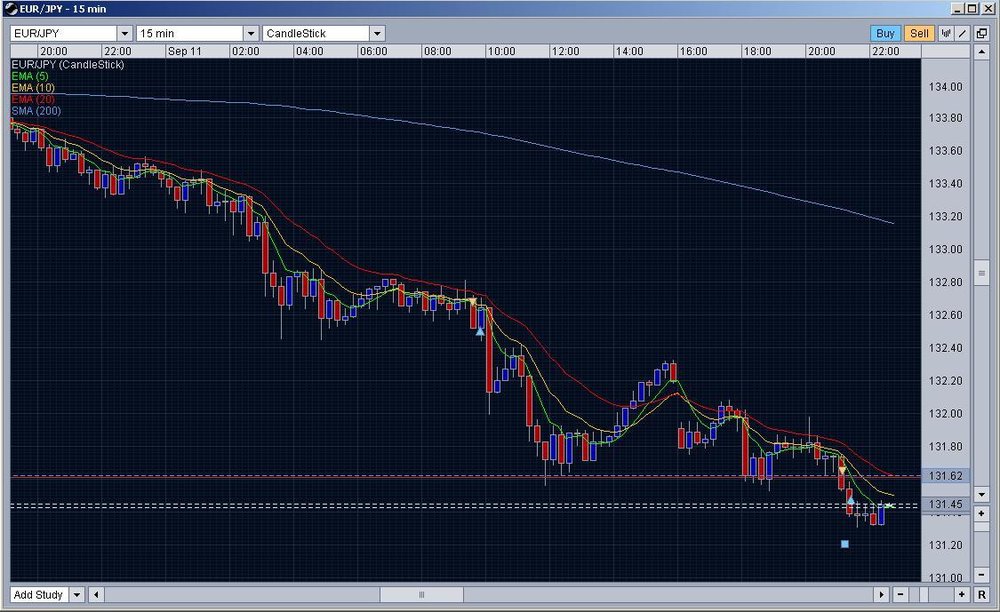This screenshot has width=1000, height=612.
Task: Detach chart with the overlapping windows icon
Action: [982, 33]
